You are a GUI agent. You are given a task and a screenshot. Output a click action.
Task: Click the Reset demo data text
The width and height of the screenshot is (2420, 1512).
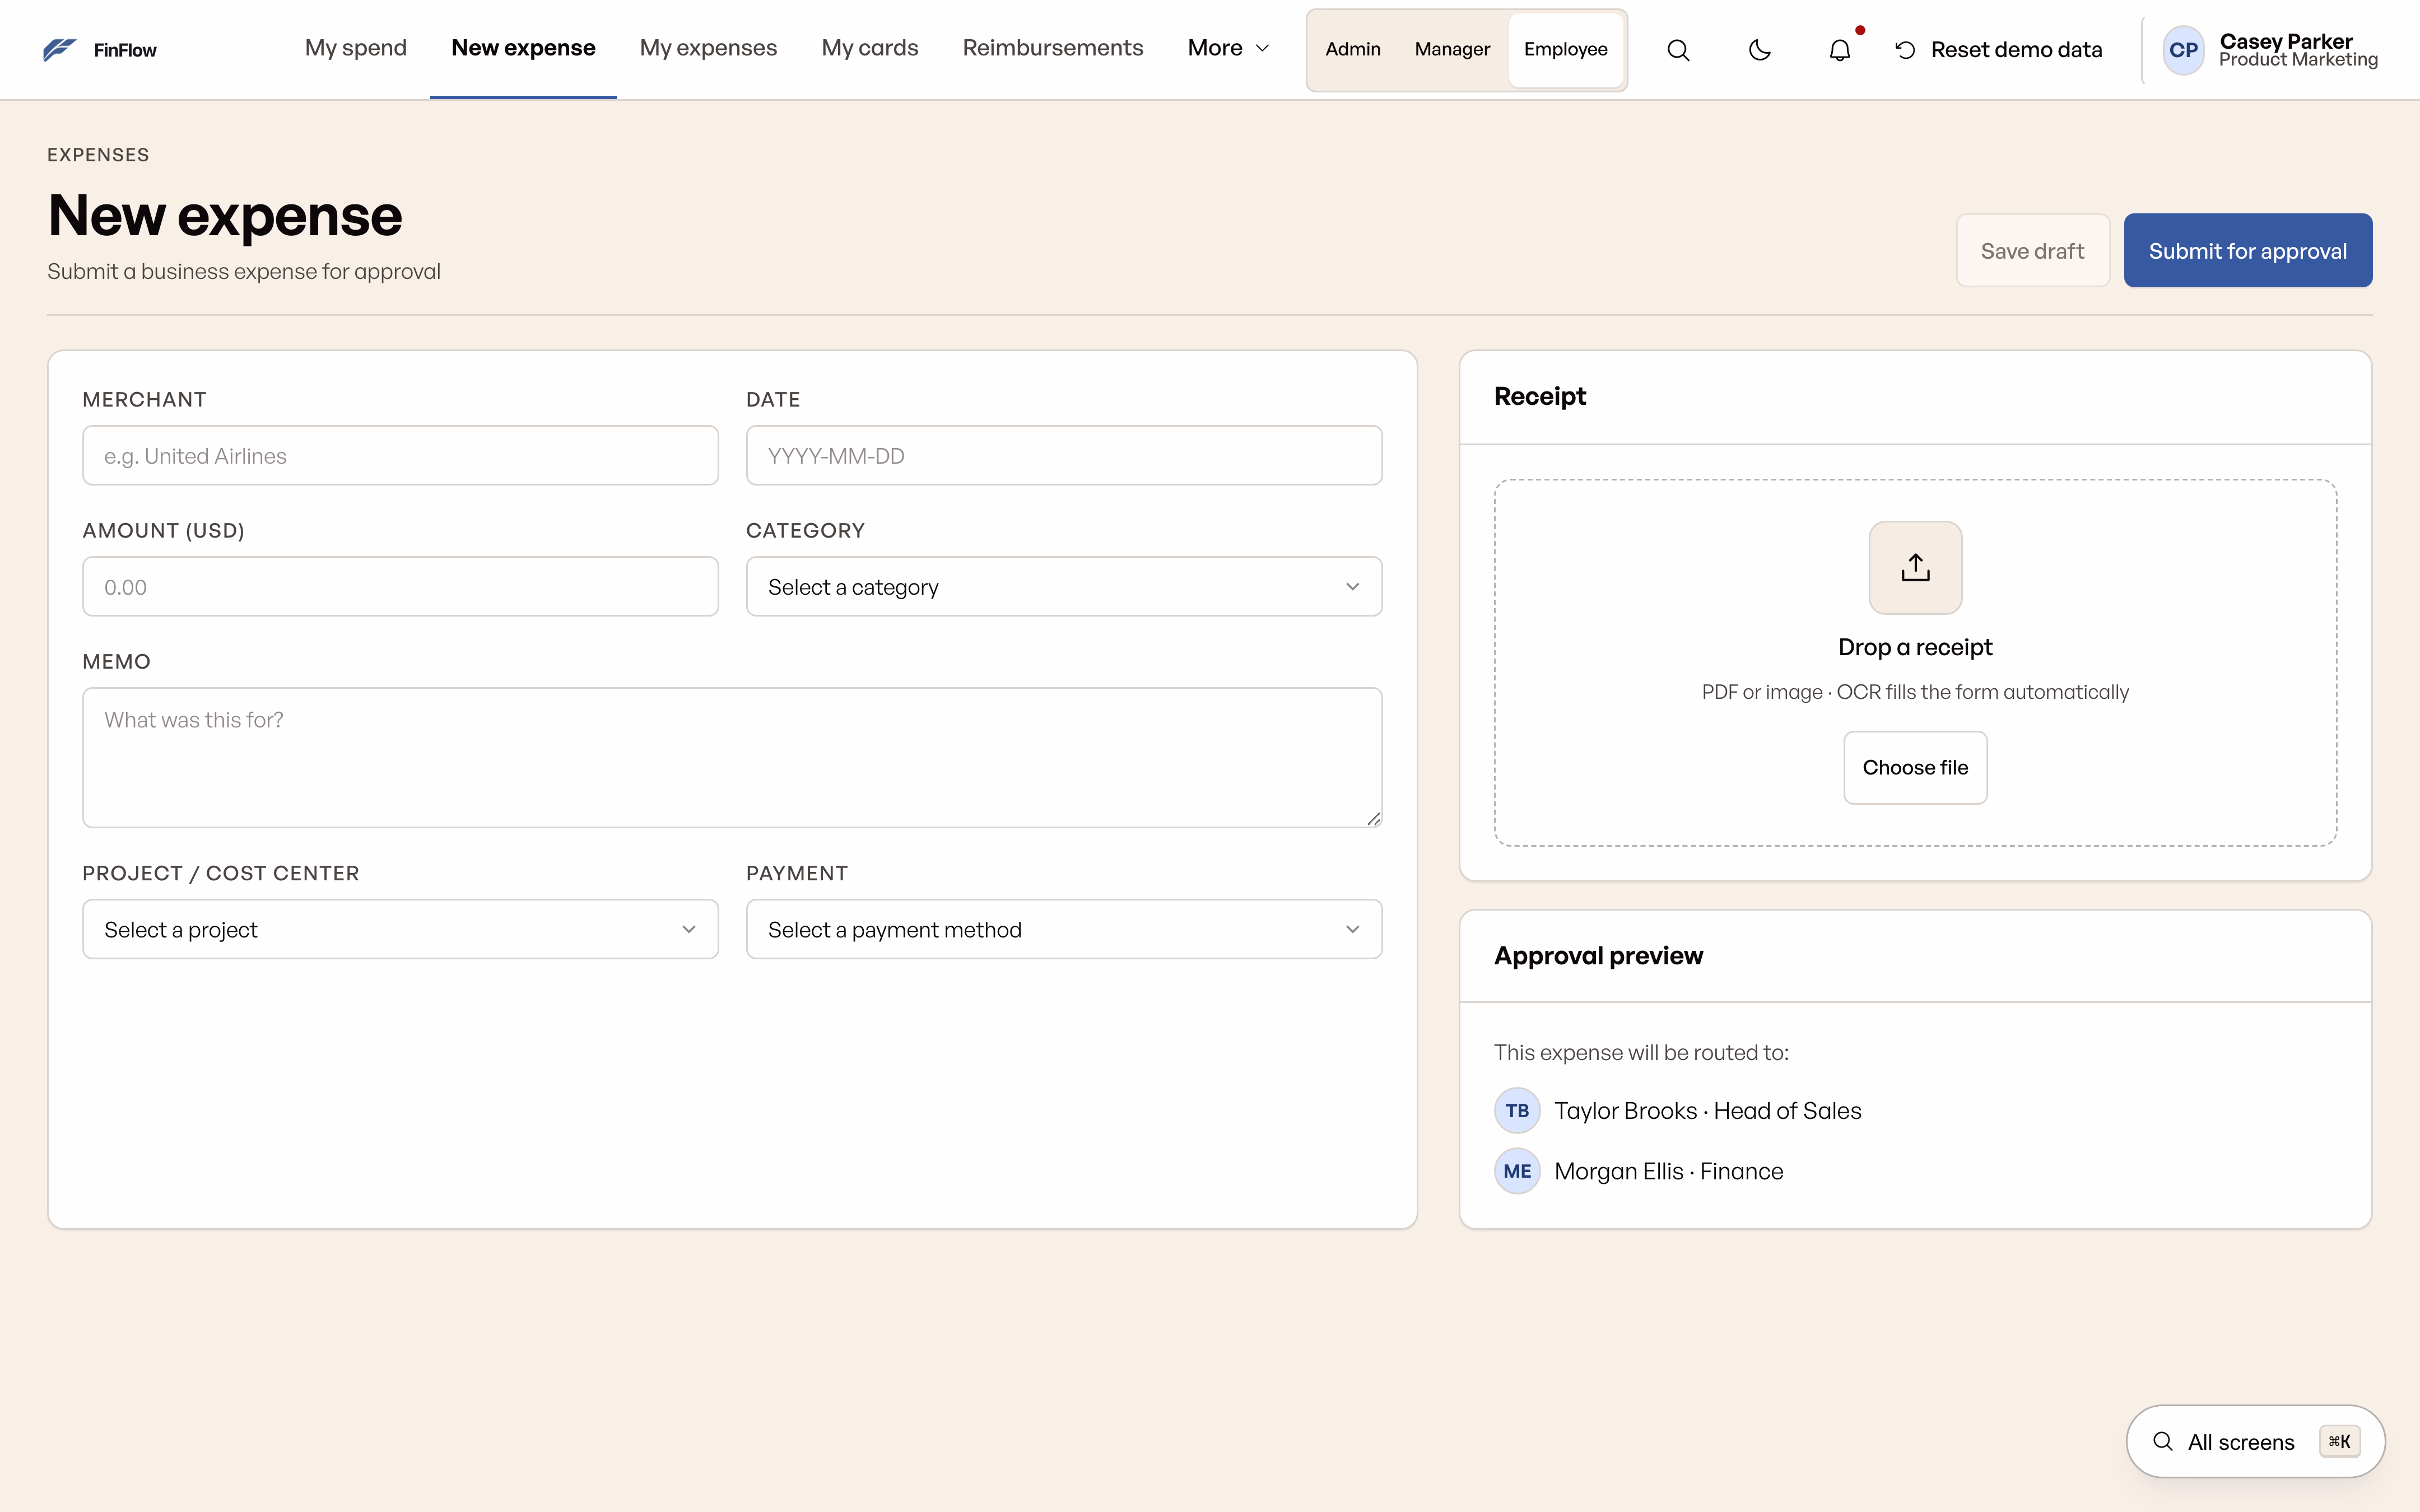[x=2016, y=50]
